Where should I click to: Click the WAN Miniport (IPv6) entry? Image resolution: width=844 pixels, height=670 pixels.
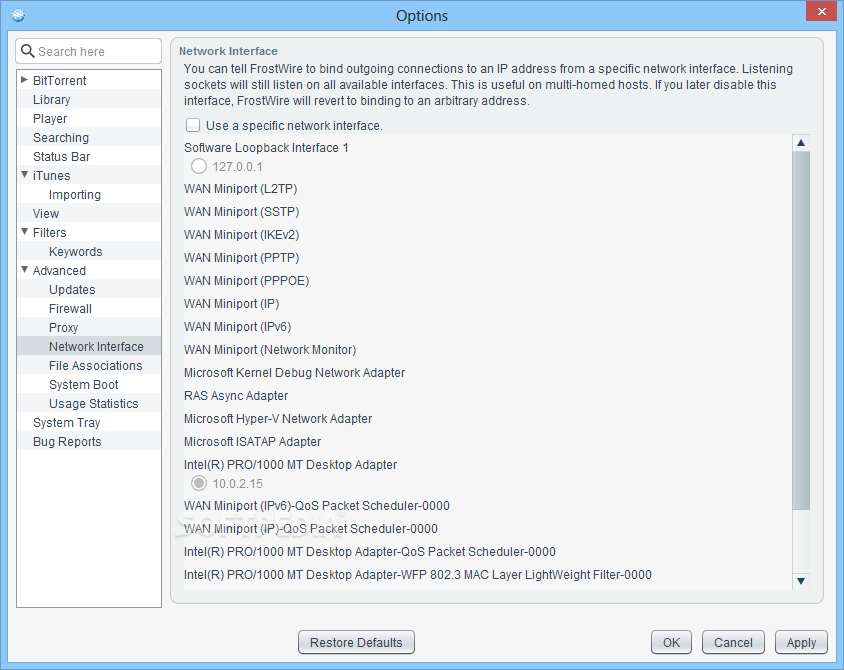coord(237,327)
